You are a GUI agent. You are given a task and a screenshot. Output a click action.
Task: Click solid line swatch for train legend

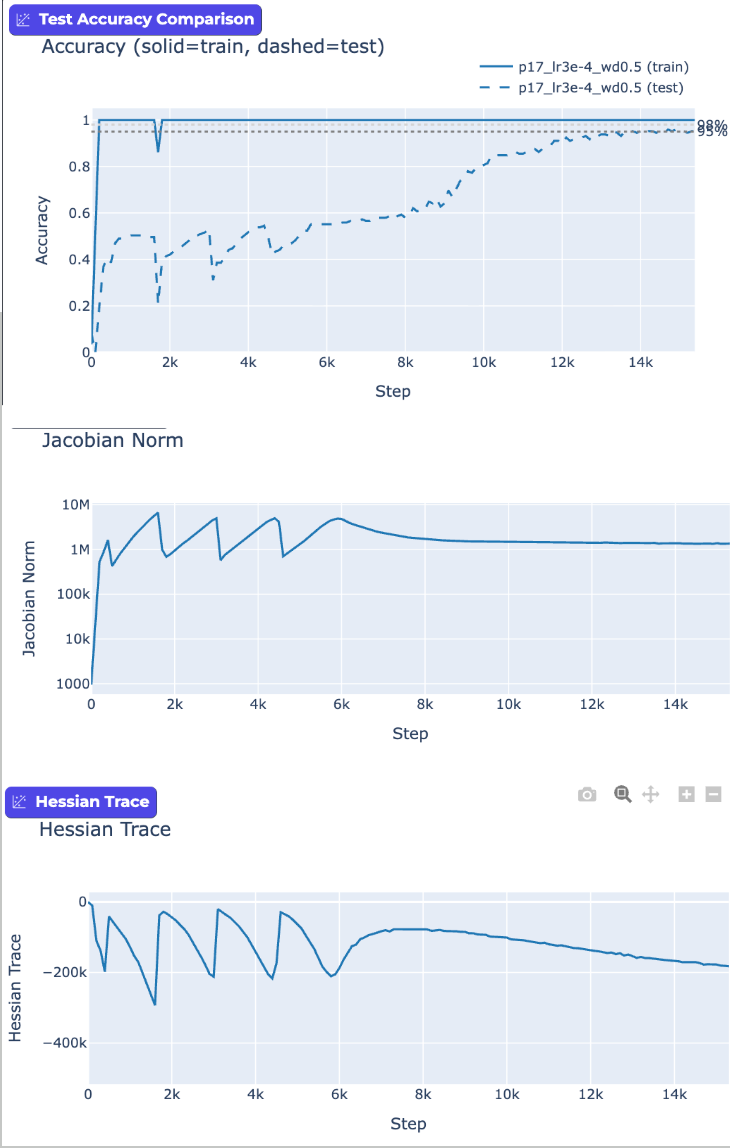pyautogui.click(x=495, y=67)
